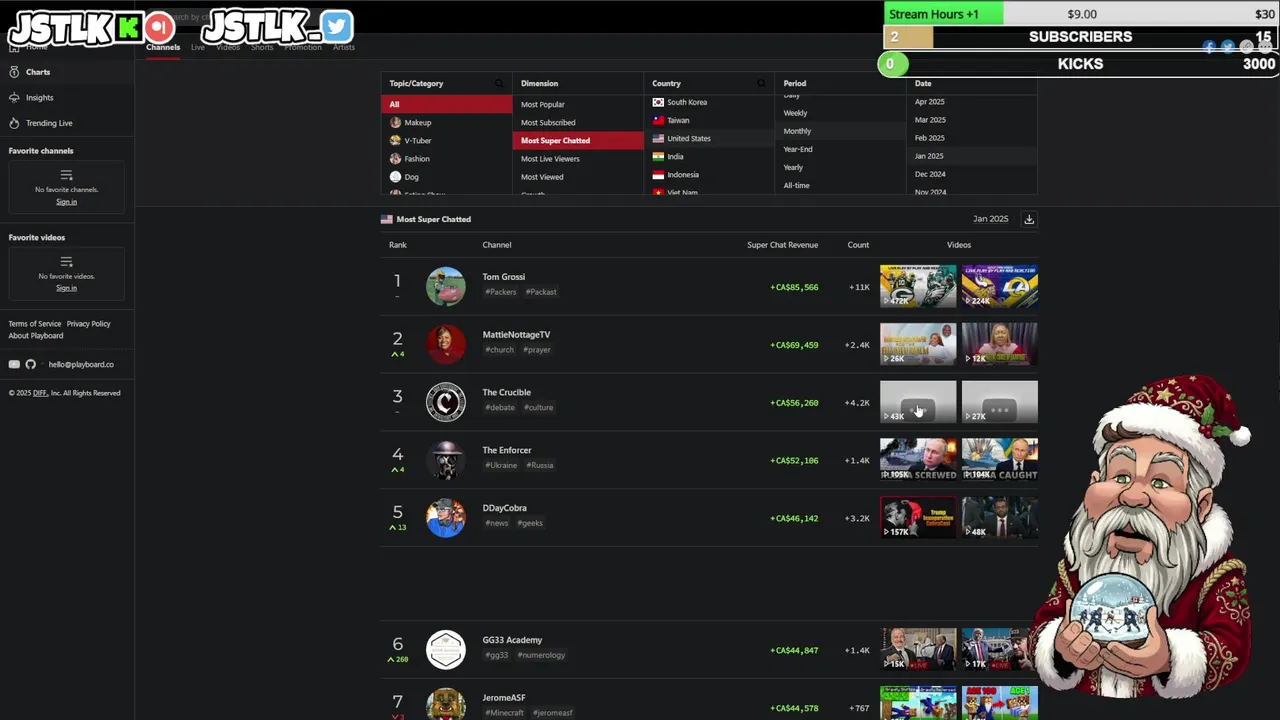This screenshot has height=720, width=1280.
Task: Select the Taiwan flag
Action: tap(658, 120)
